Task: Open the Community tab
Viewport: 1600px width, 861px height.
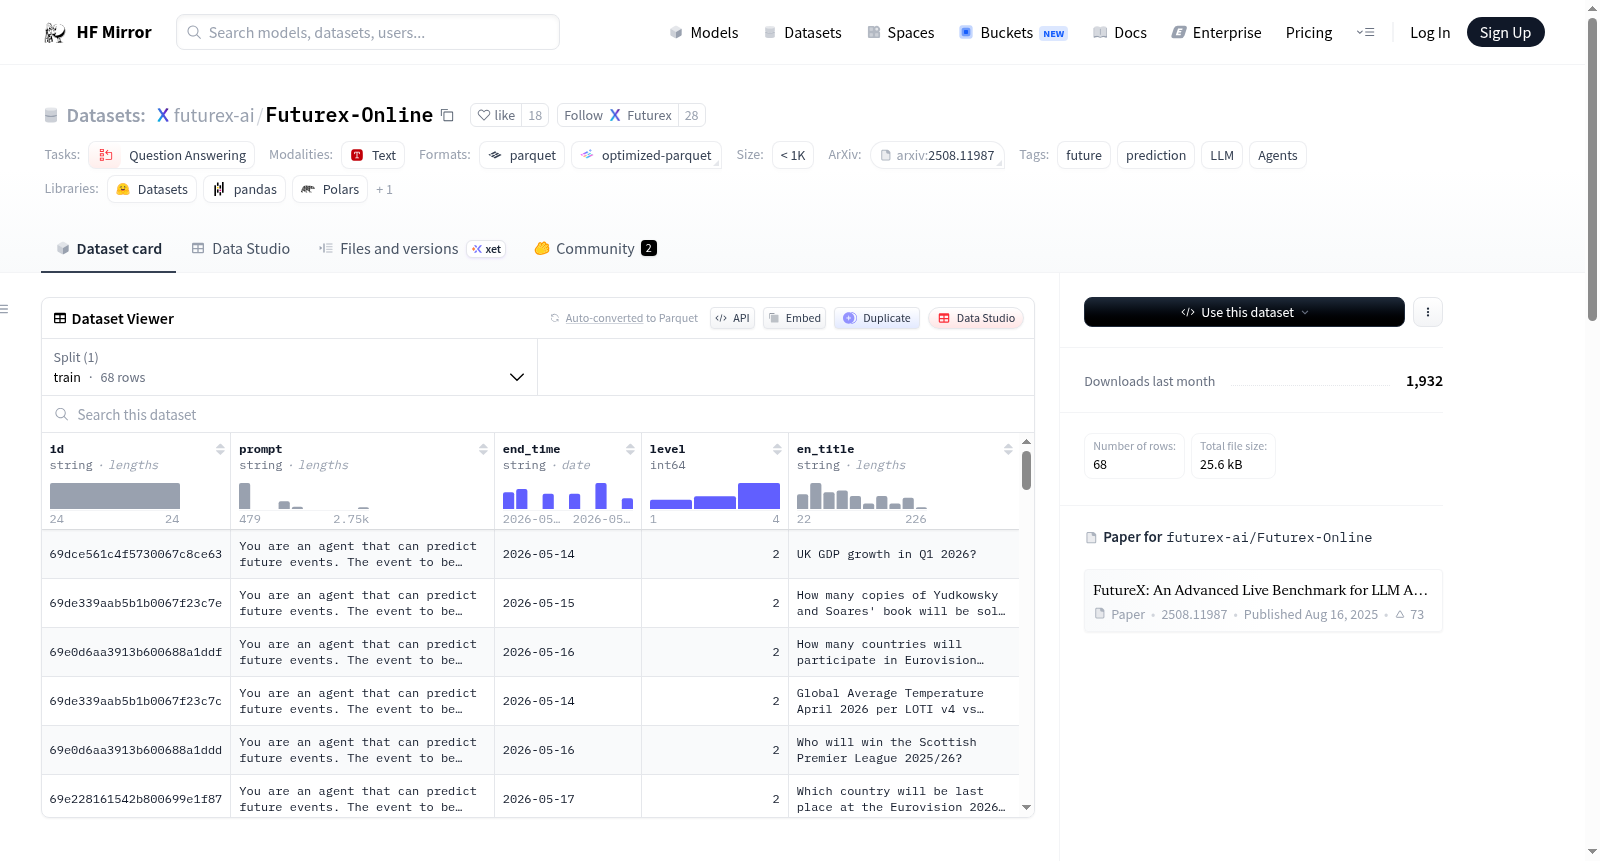Action: (x=596, y=249)
